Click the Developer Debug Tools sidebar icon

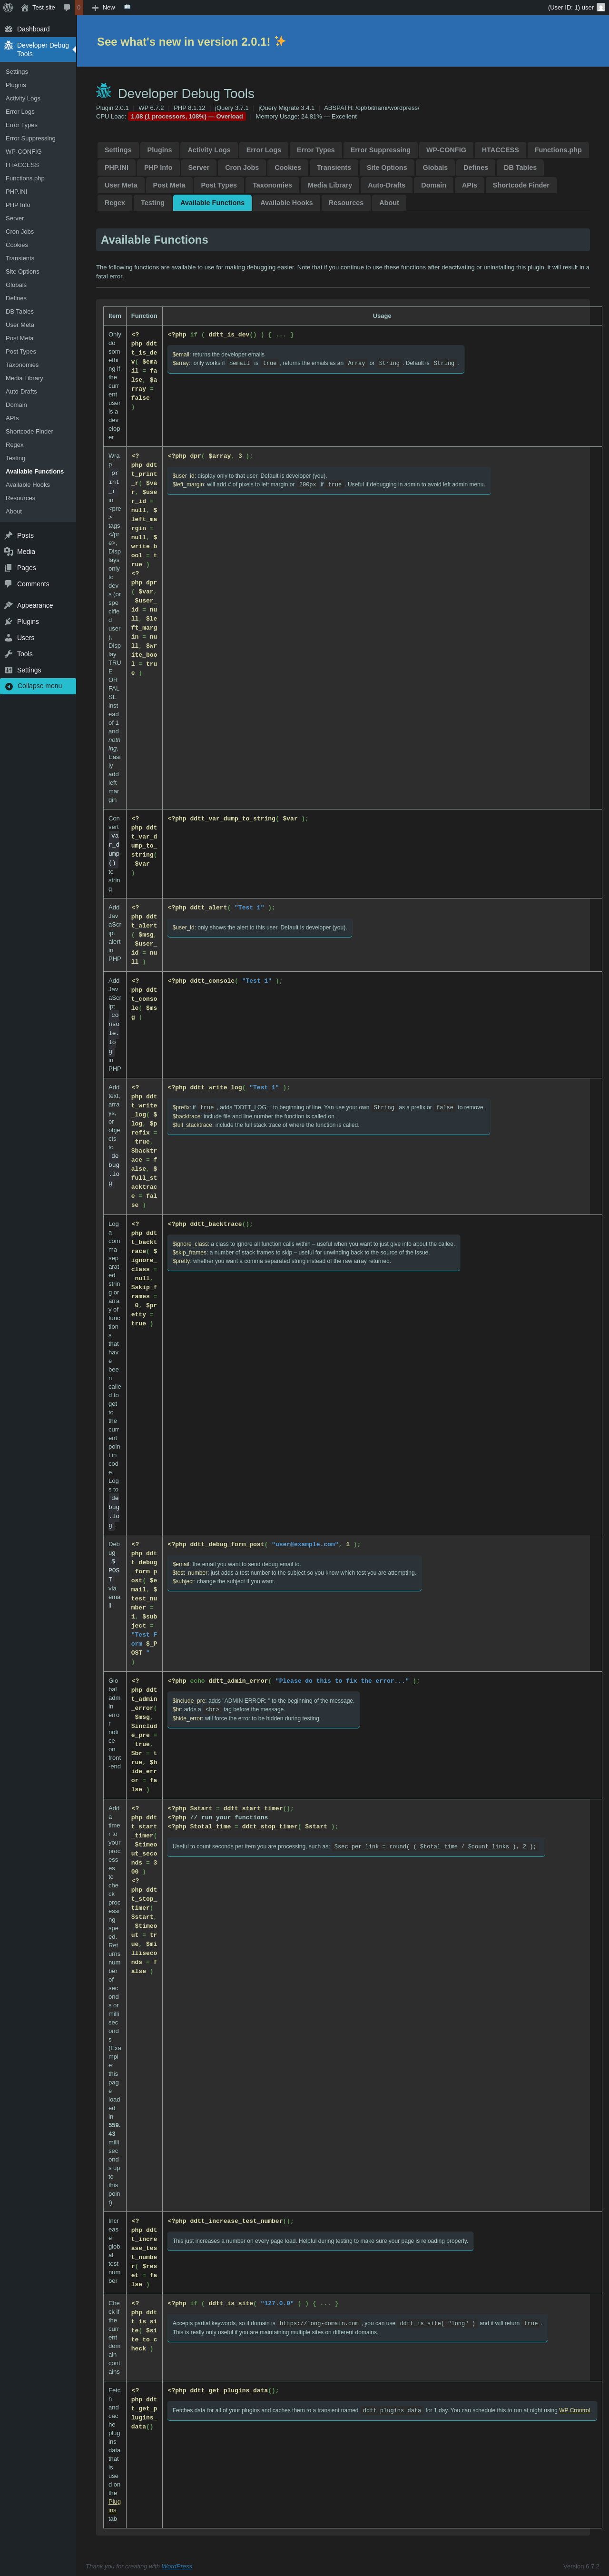[9, 45]
